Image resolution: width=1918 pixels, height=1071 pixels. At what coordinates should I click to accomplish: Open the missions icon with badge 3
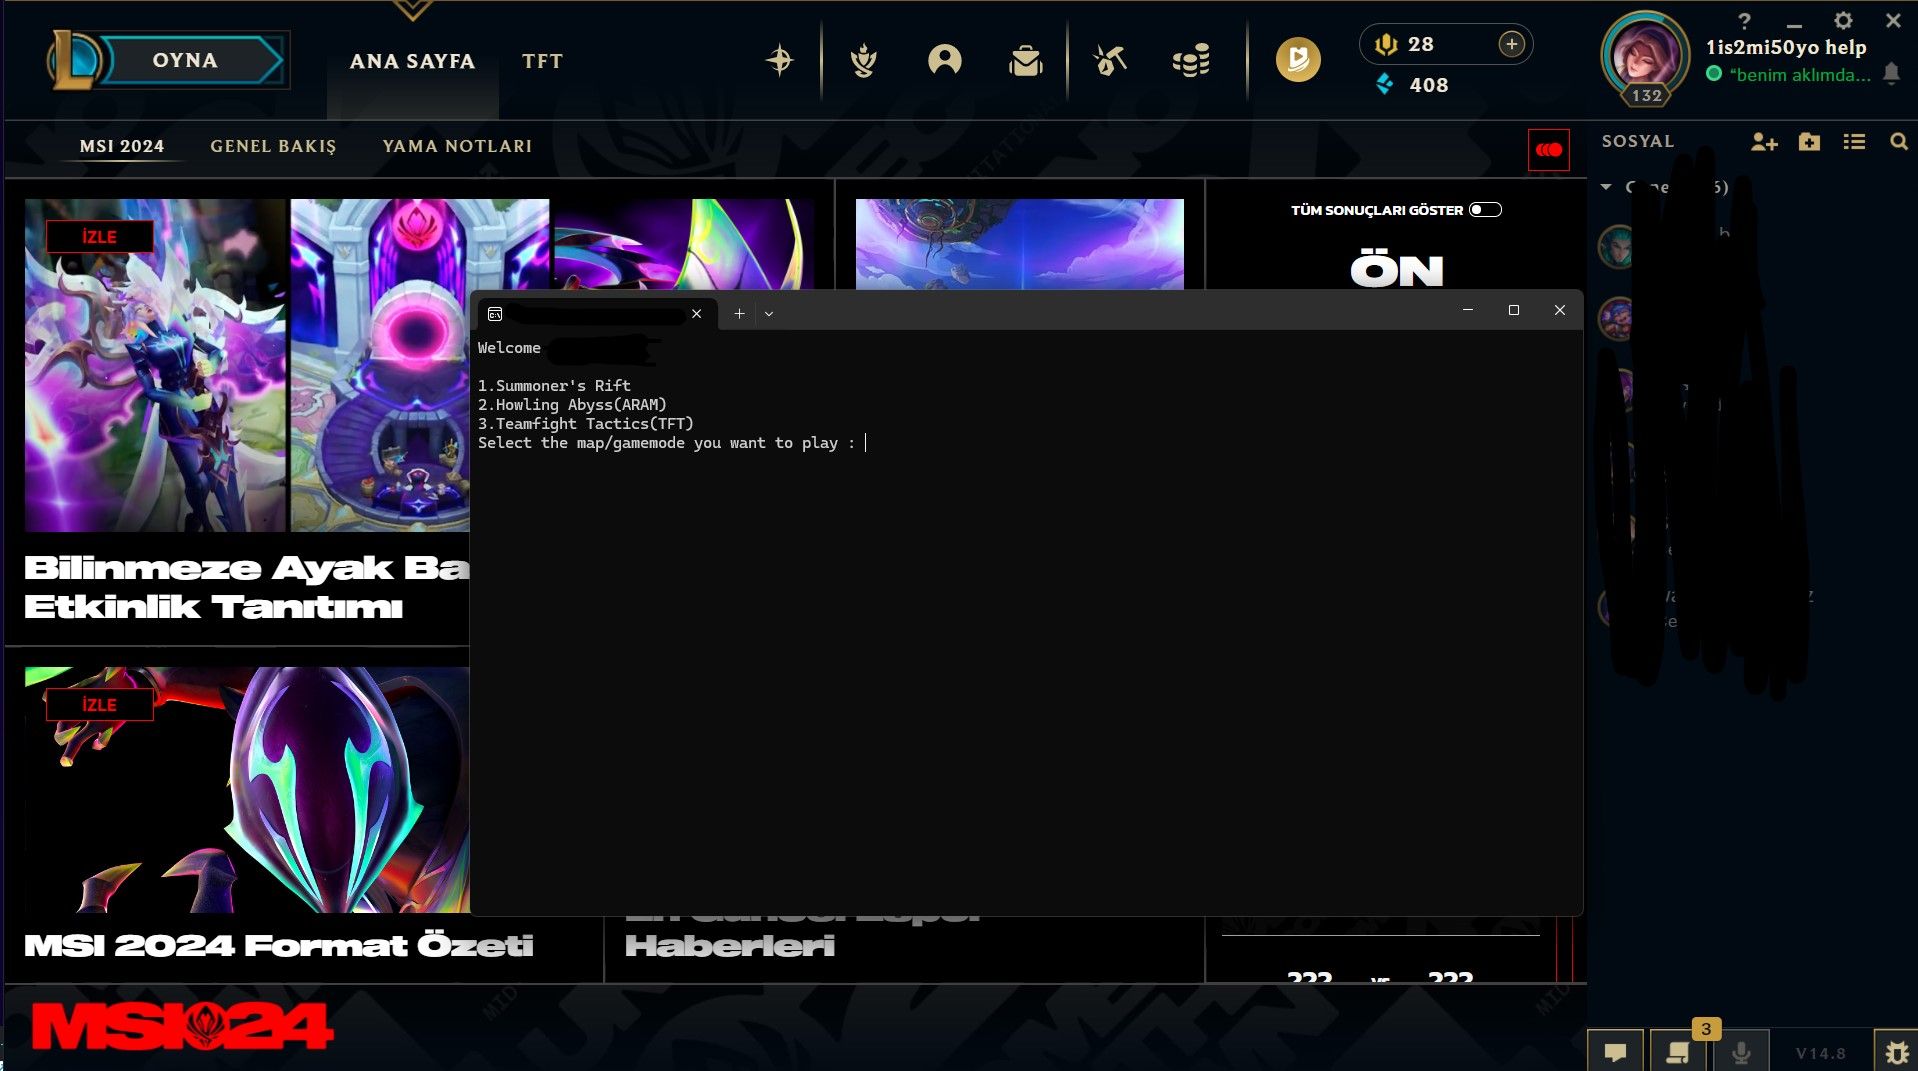click(x=1678, y=1051)
